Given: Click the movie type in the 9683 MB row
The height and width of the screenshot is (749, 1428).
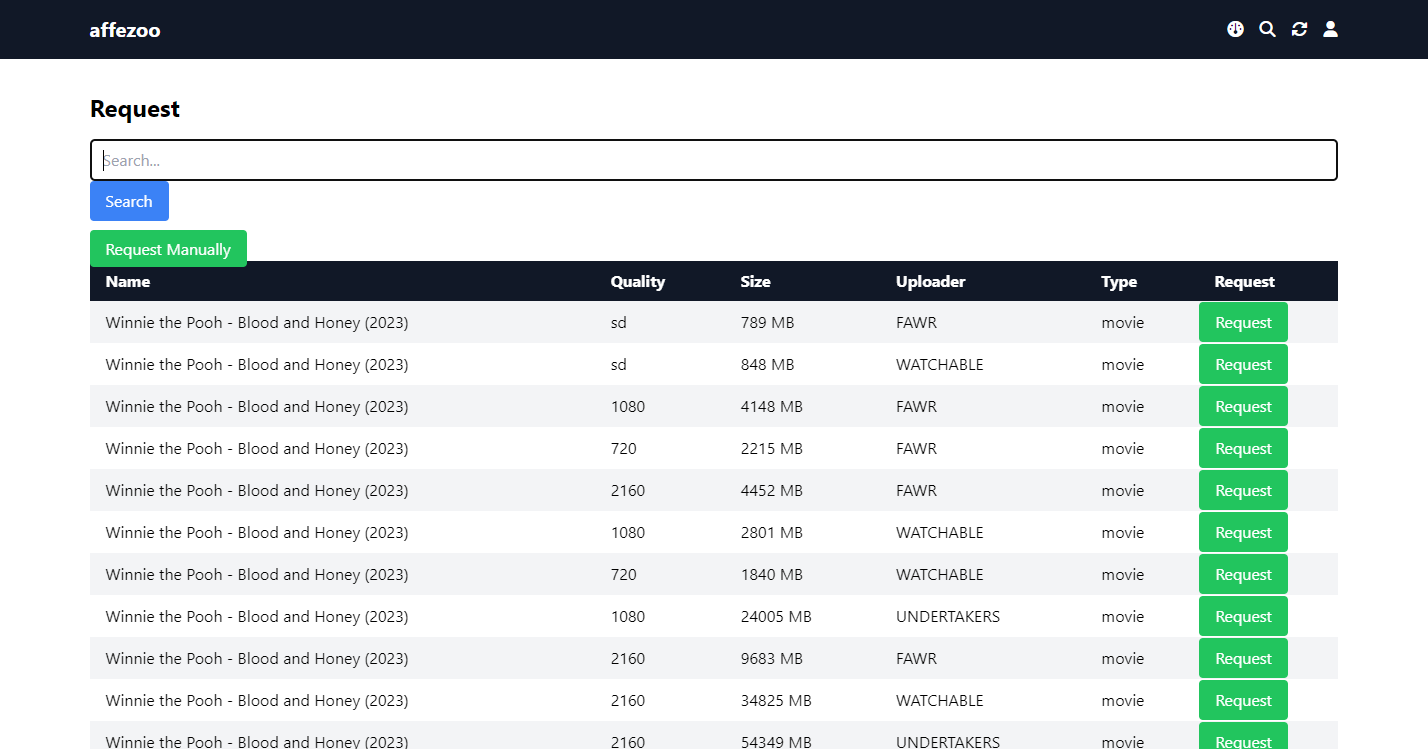Looking at the screenshot, I should [1122, 658].
